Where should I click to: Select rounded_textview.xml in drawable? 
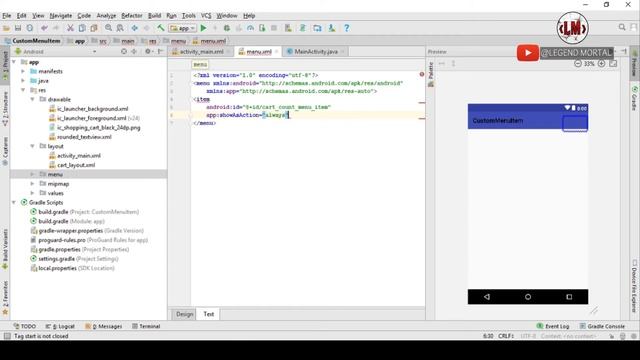click(x=84, y=137)
